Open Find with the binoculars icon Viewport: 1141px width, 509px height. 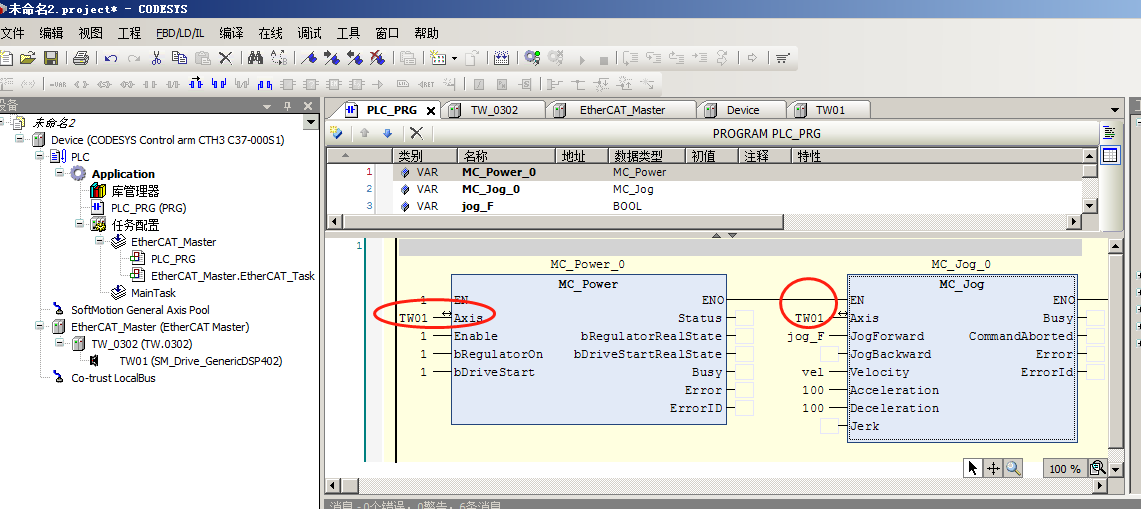[x=255, y=58]
